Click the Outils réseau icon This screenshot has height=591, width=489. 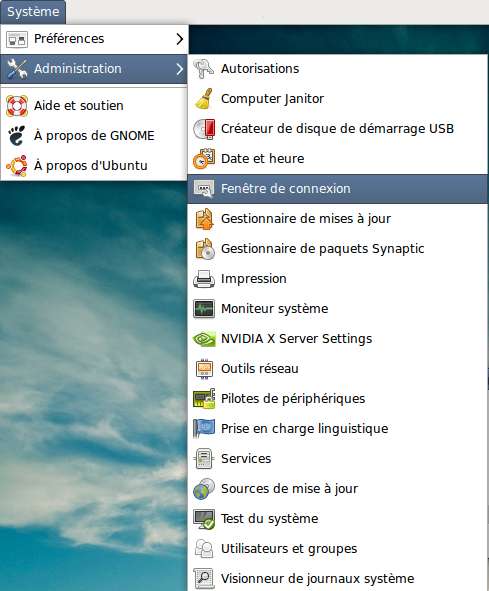(204, 369)
